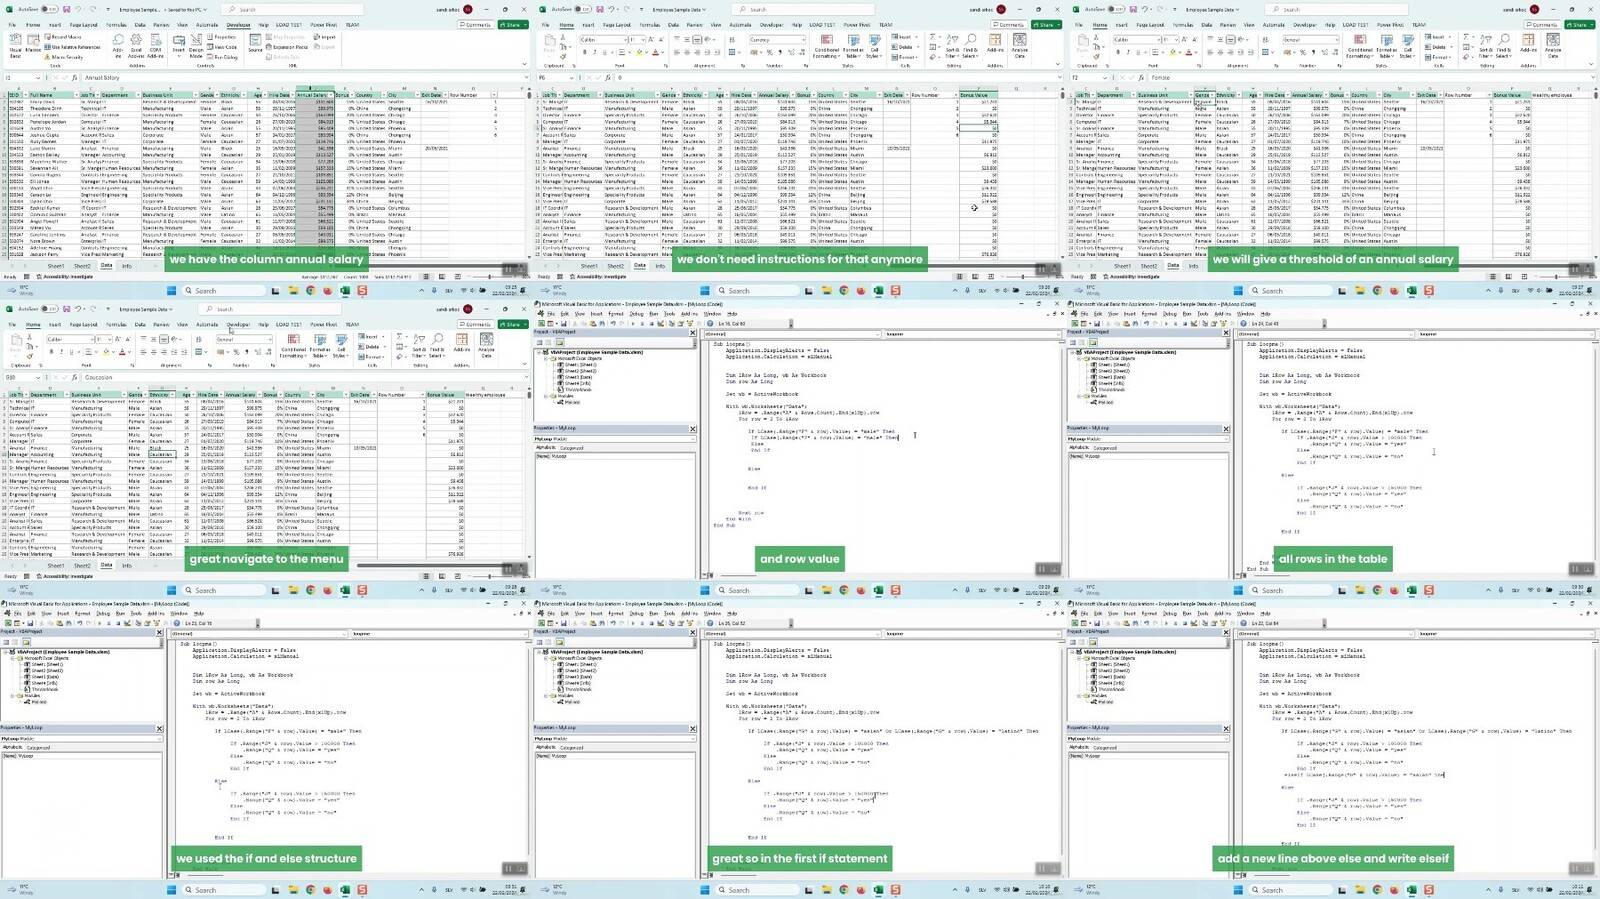Toggle AutoSave in the 'column annual salary' frame
The width and height of the screenshot is (1600, 899).
click(x=48, y=9)
